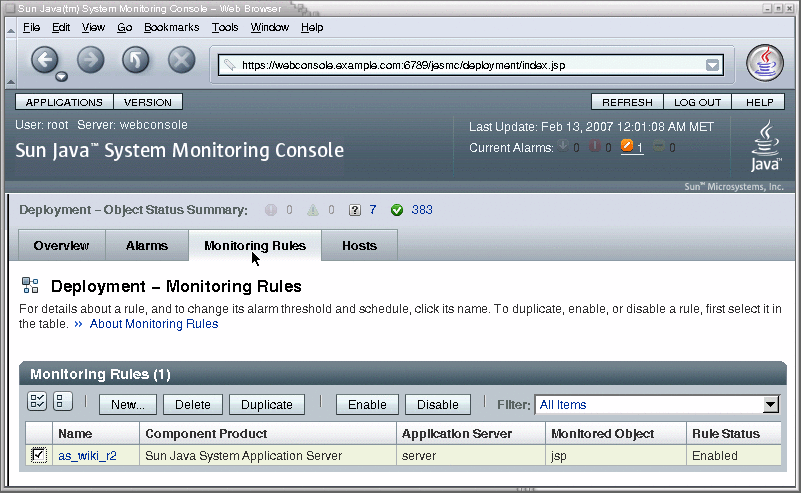
Task: Click the Disable button
Action: [438, 405]
